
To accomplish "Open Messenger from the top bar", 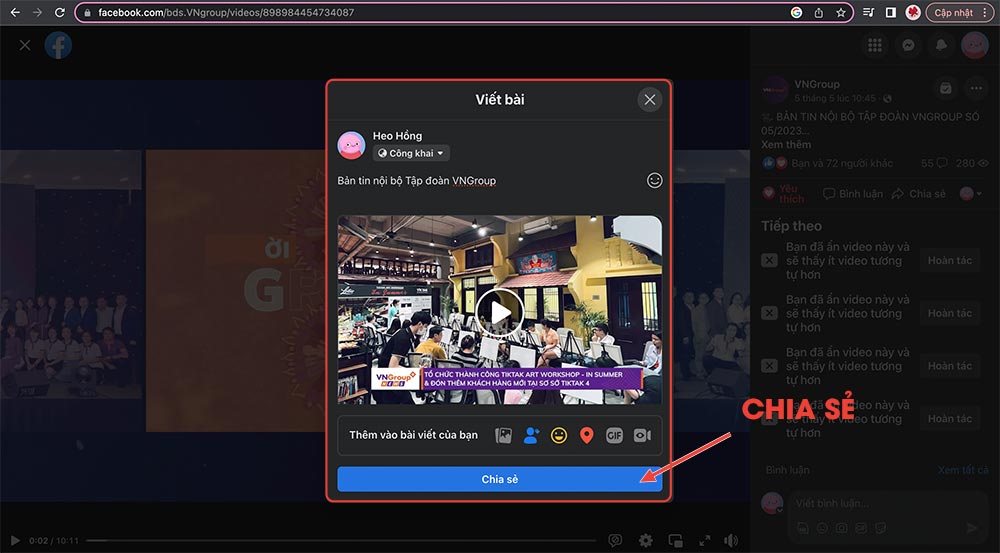I will (x=908, y=45).
